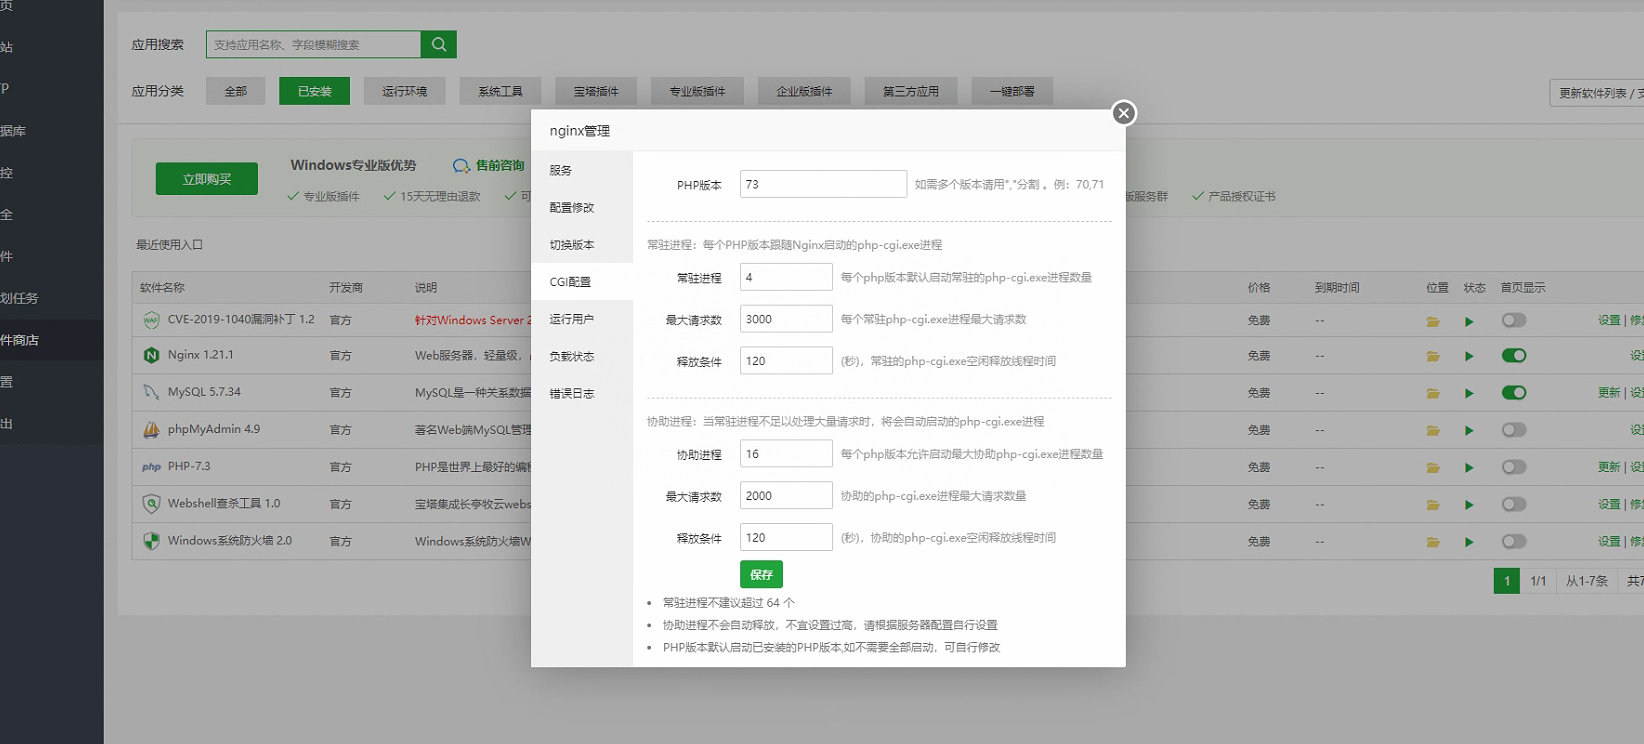Filter apps by 一键部署 category

click(1012, 91)
